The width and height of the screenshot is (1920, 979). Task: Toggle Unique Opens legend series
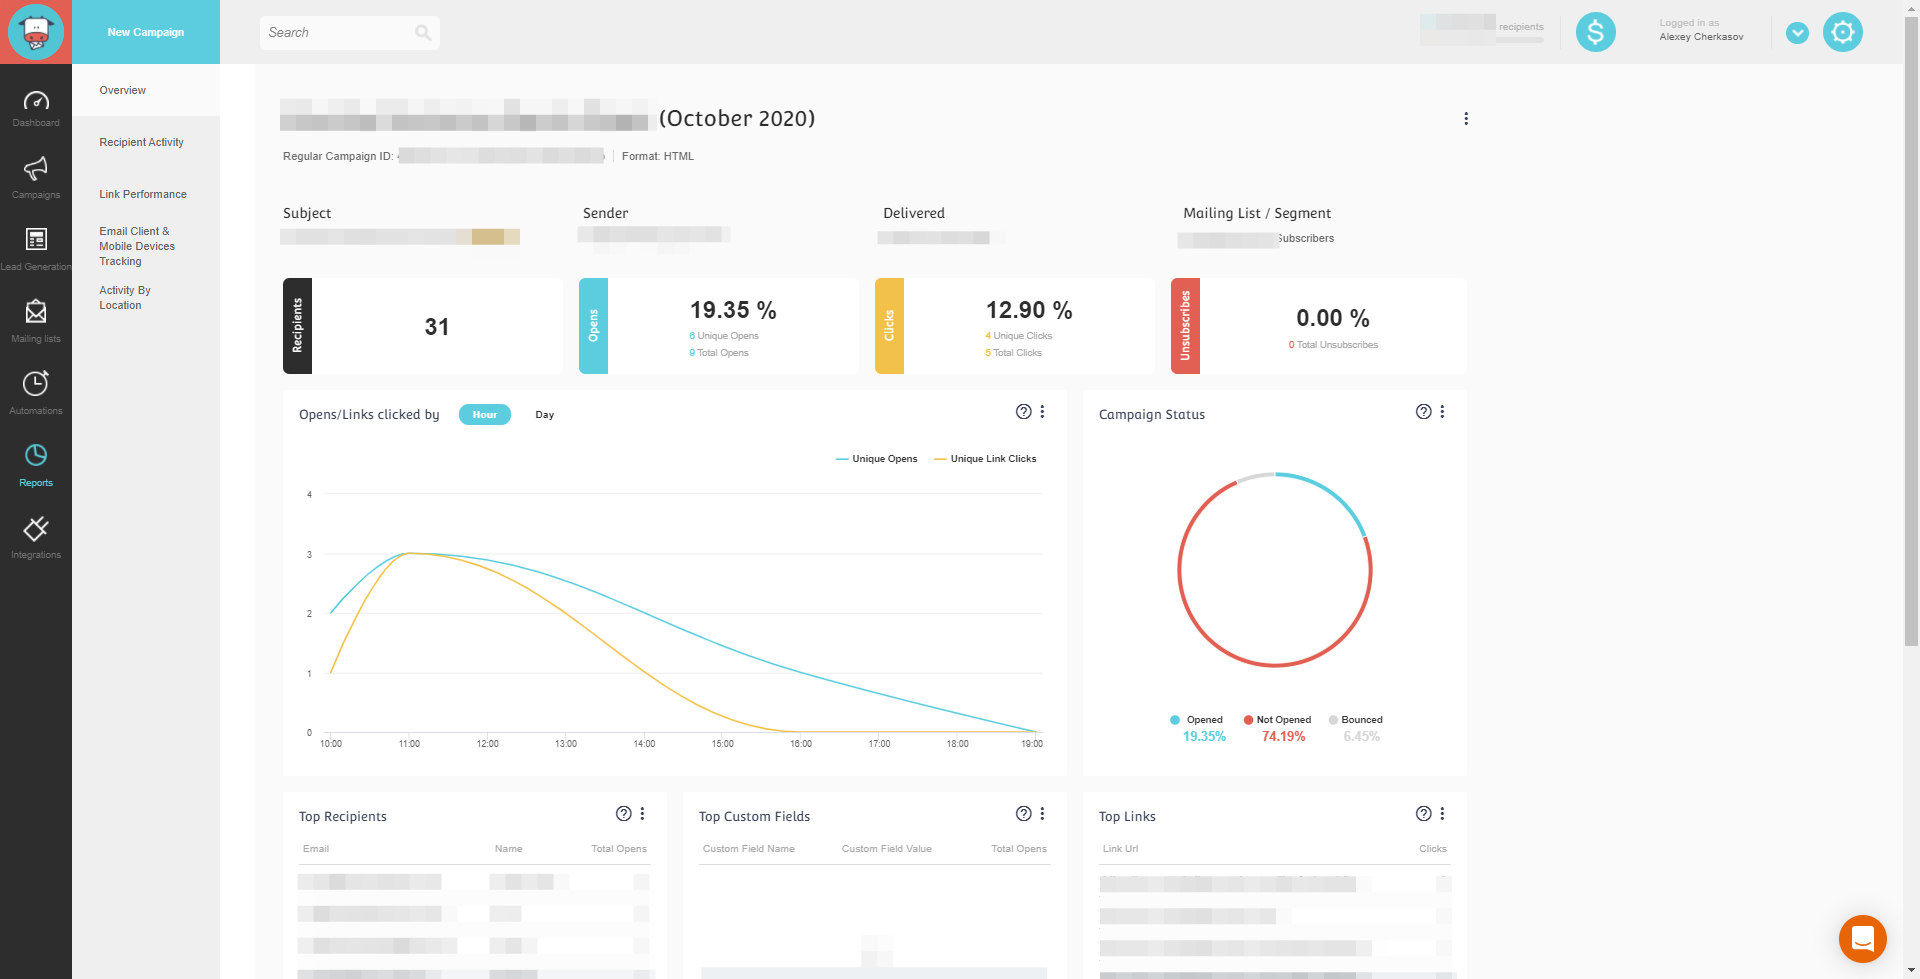[x=876, y=459]
